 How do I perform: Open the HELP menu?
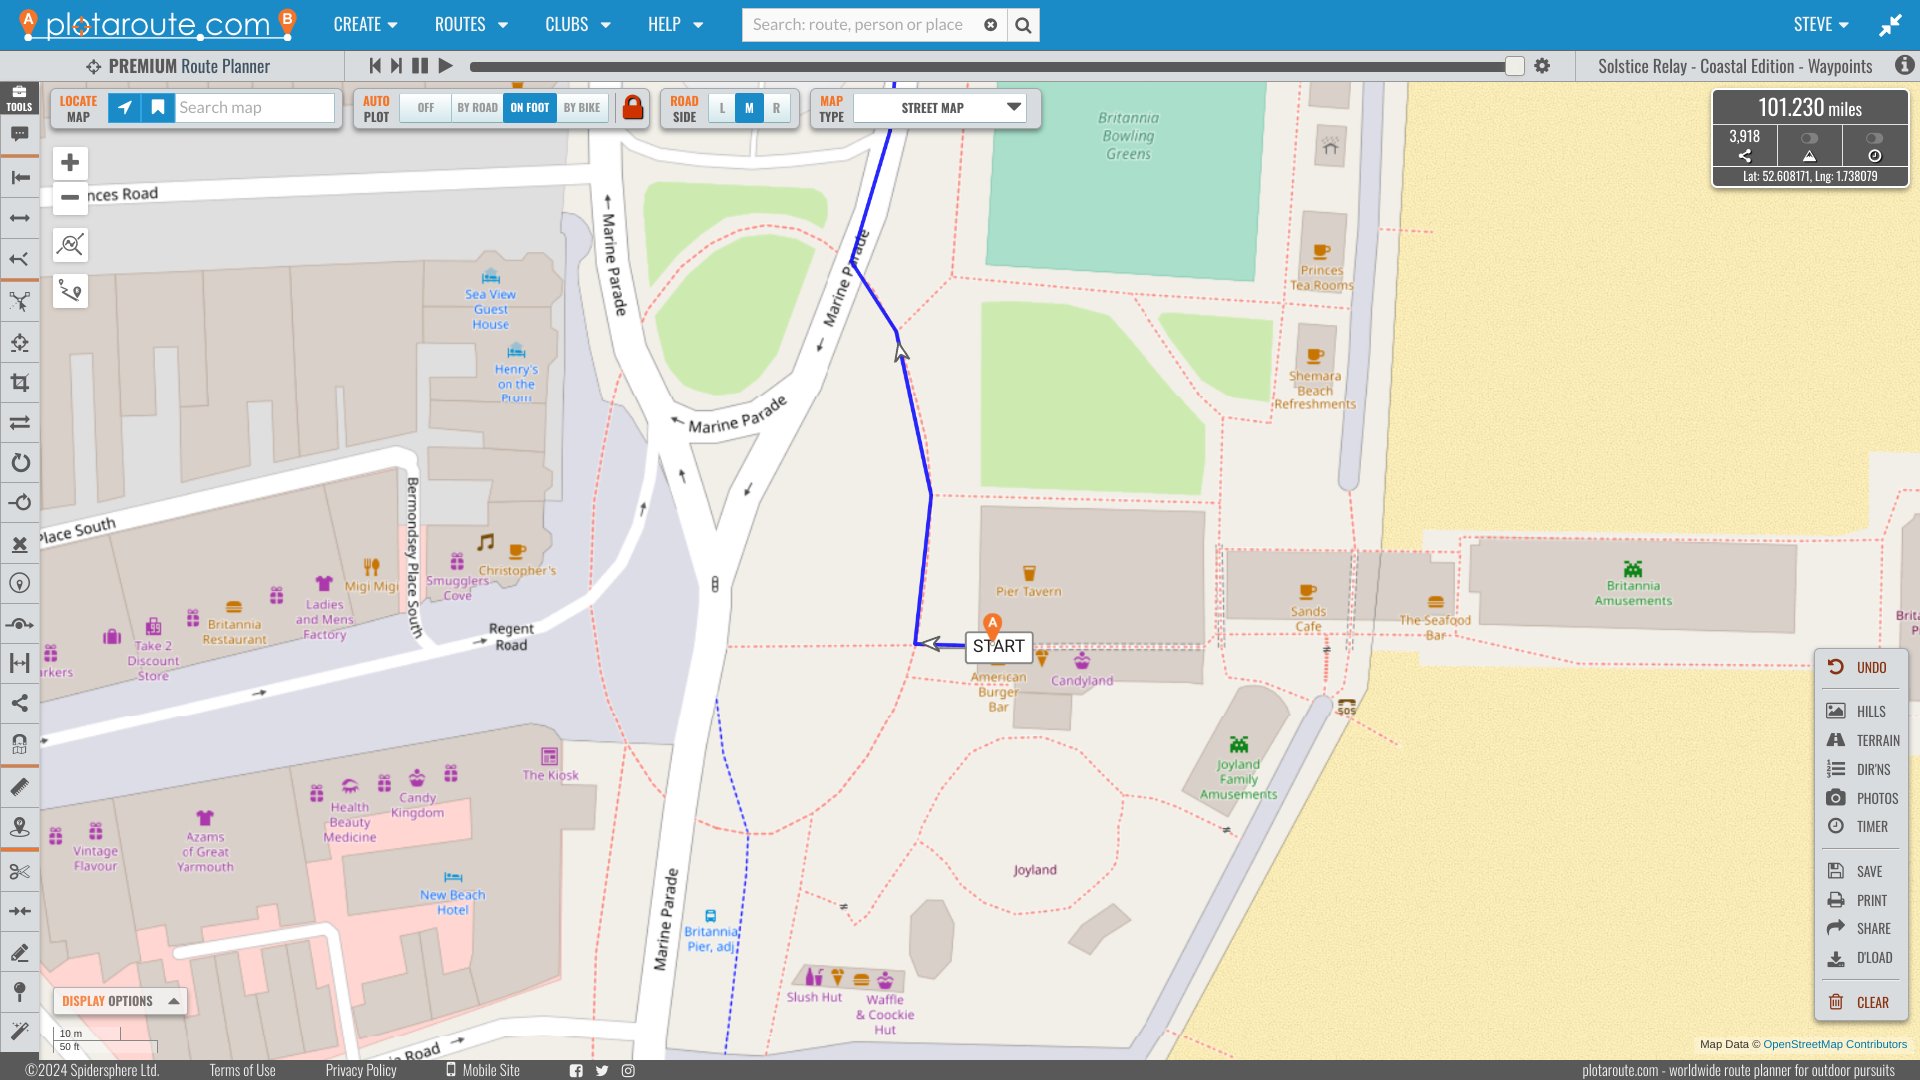[675, 25]
